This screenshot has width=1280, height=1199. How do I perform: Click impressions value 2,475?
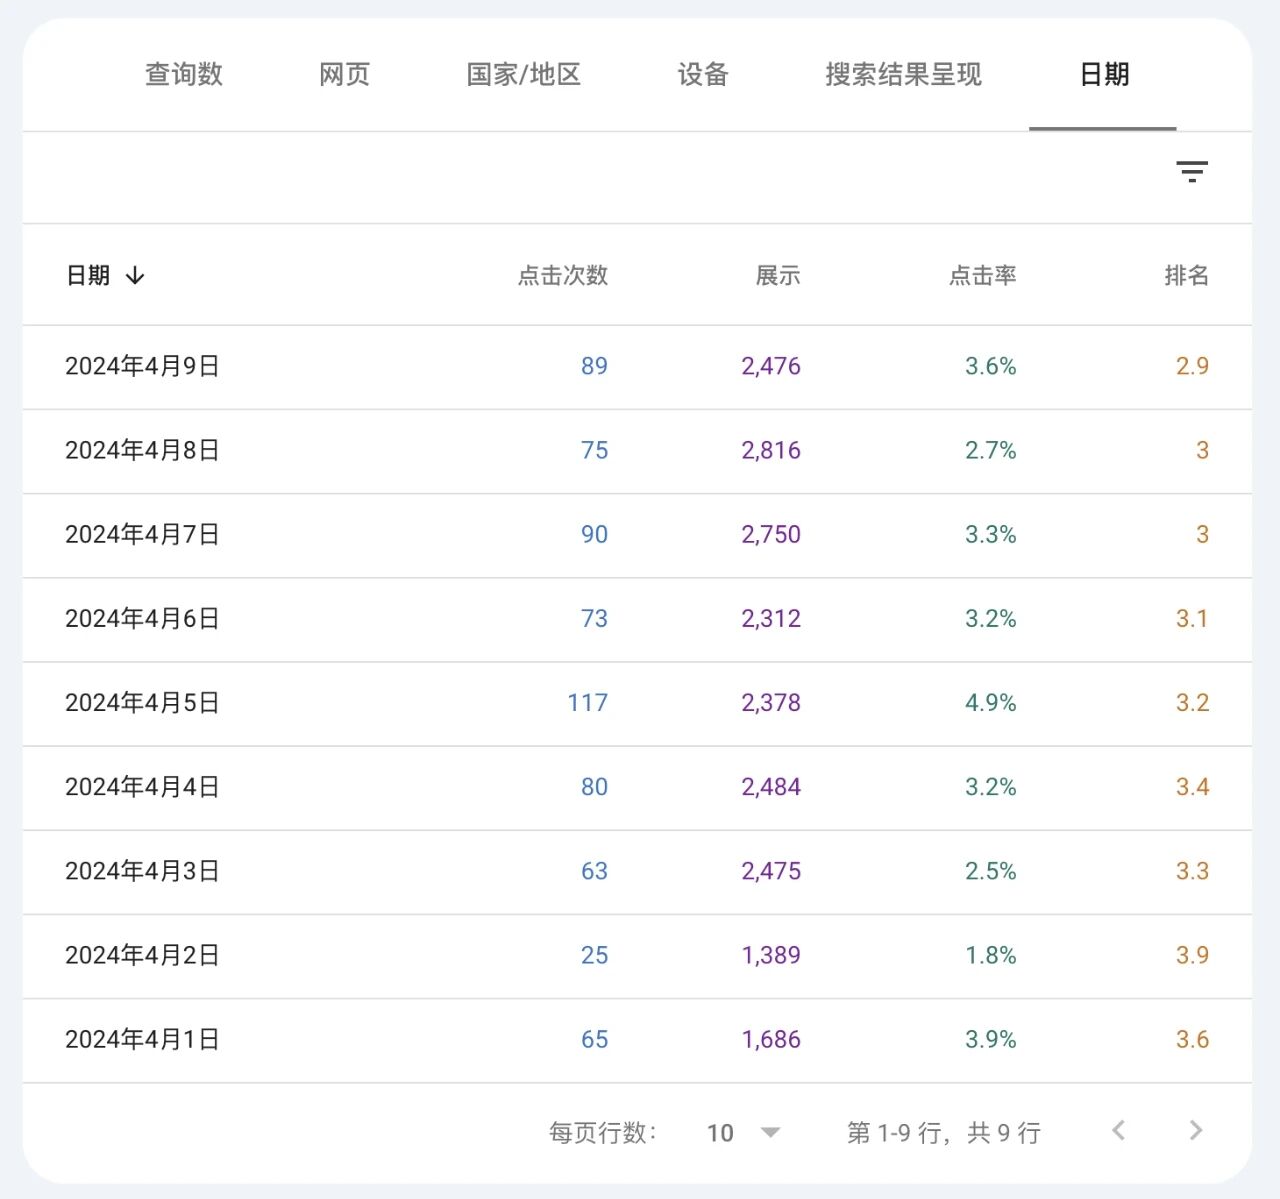tap(771, 871)
